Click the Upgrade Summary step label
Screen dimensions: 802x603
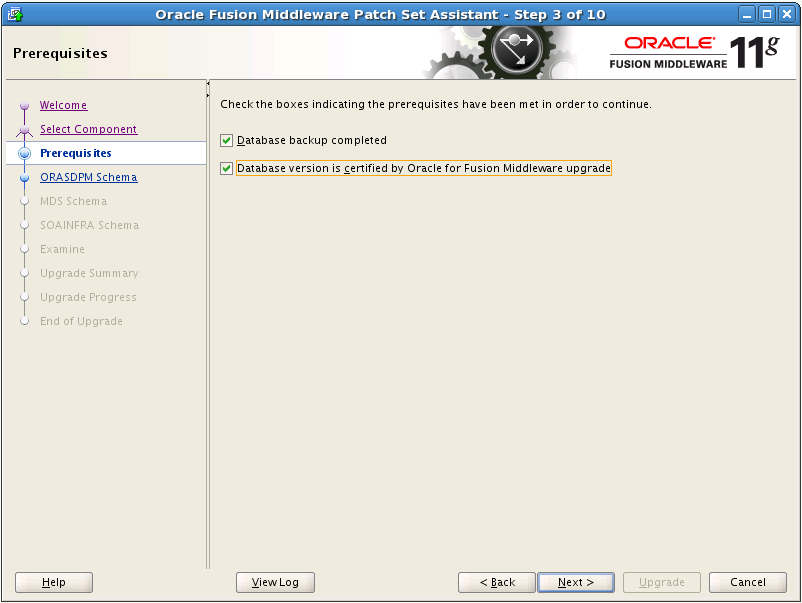point(89,274)
